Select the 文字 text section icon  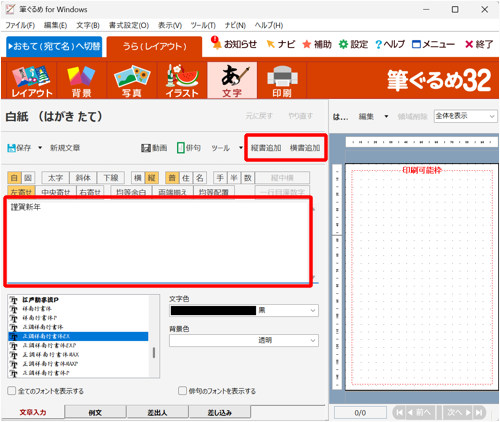pyautogui.click(x=232, y=81)
